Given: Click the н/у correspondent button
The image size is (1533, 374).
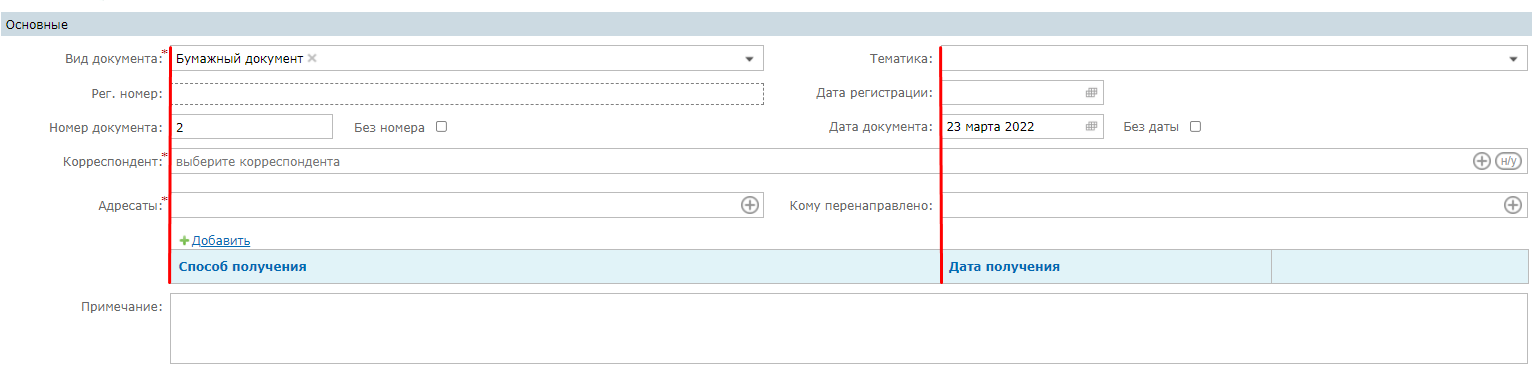Looking at the screenshot, I should tap(1508, 161).
